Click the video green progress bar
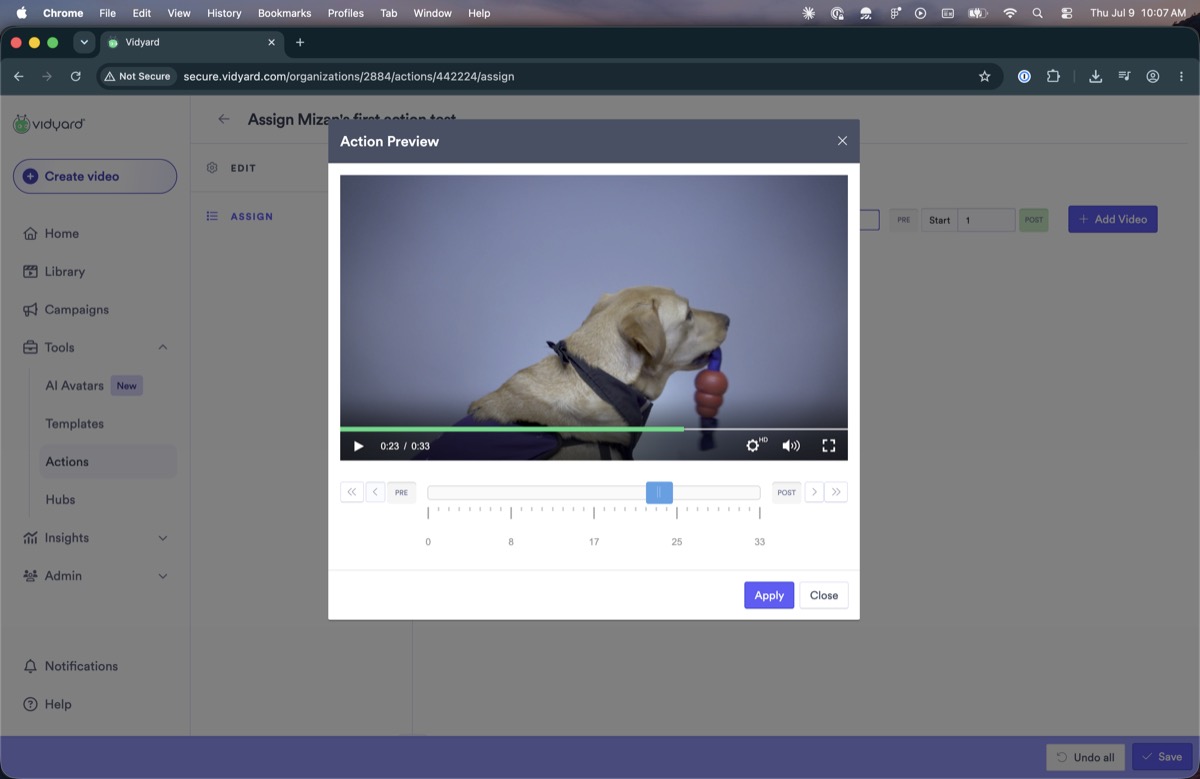The image size is (1200, 779). (512, 429)
